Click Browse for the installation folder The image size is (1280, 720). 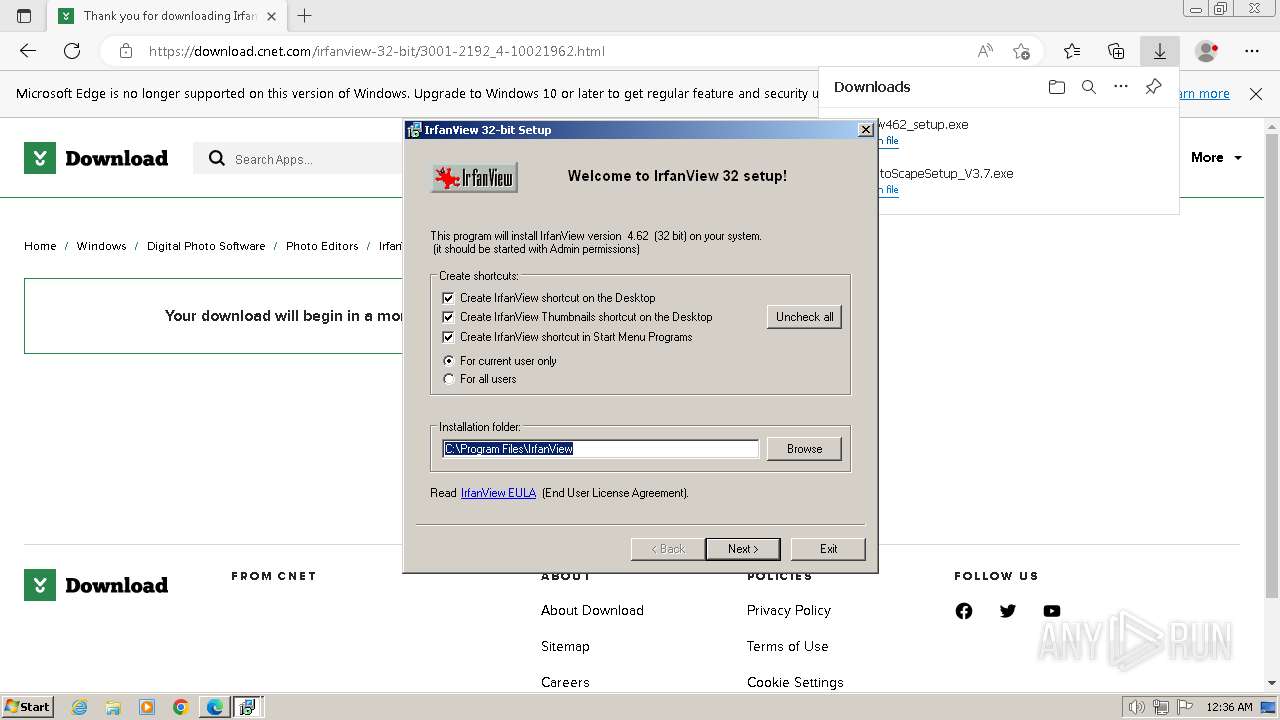pos(804,449)
